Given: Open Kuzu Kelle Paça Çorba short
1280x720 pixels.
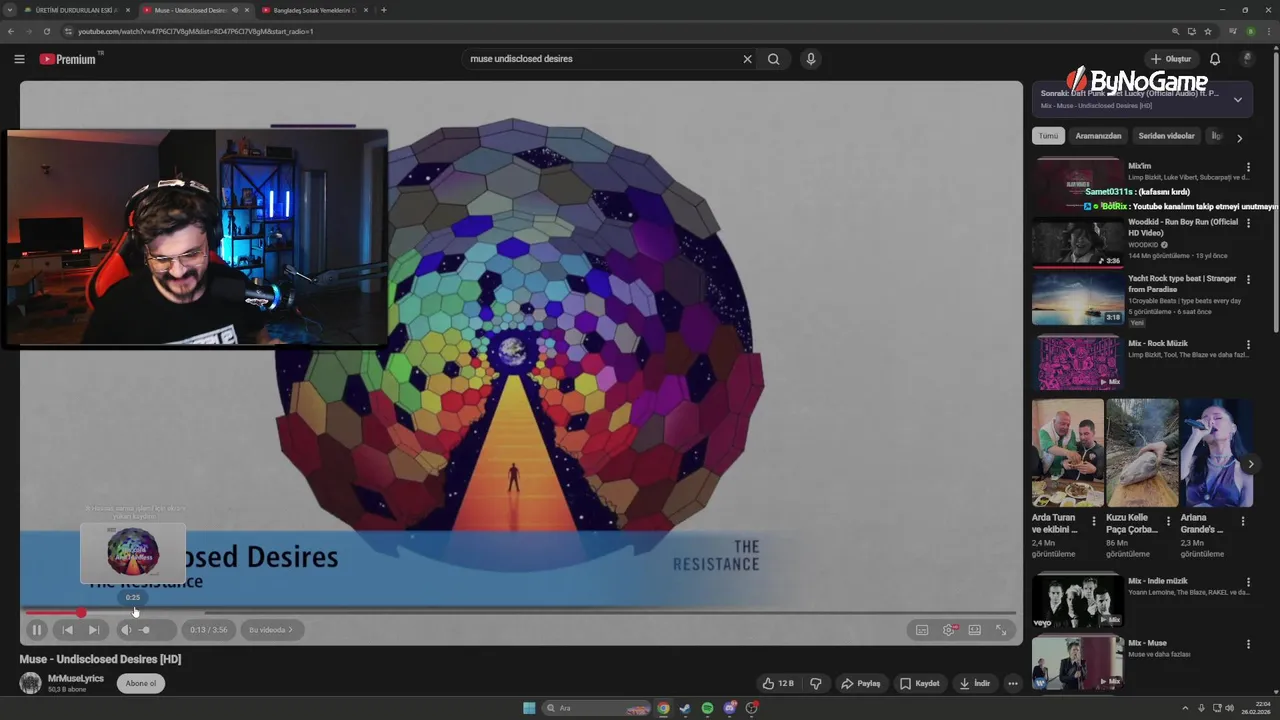Looking at the screenshot, I should coord(1142,453).
